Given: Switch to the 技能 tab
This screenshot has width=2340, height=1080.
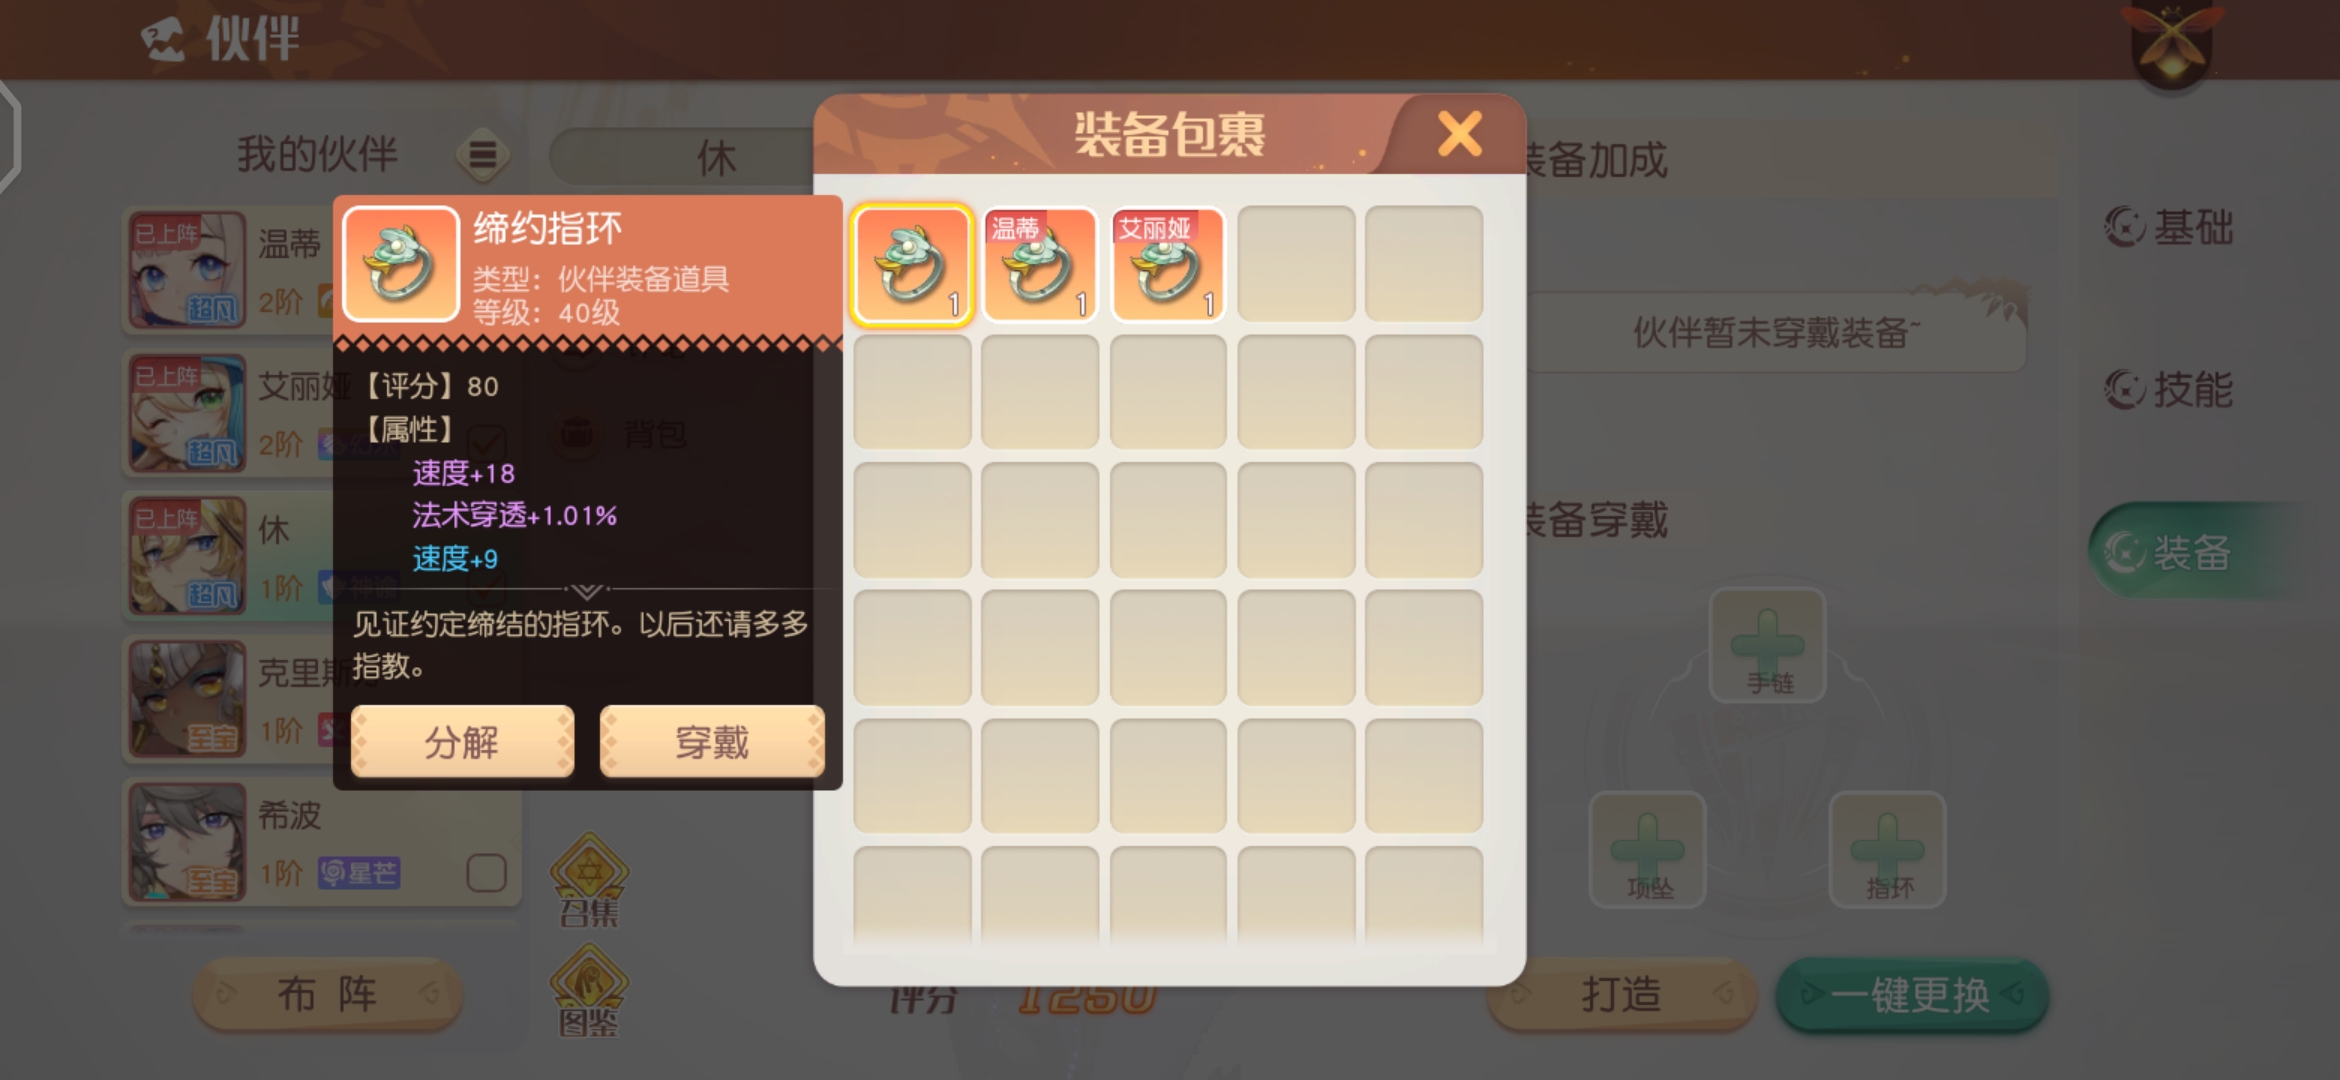Looking at the screenshot, I should [x=2170, y=389].
